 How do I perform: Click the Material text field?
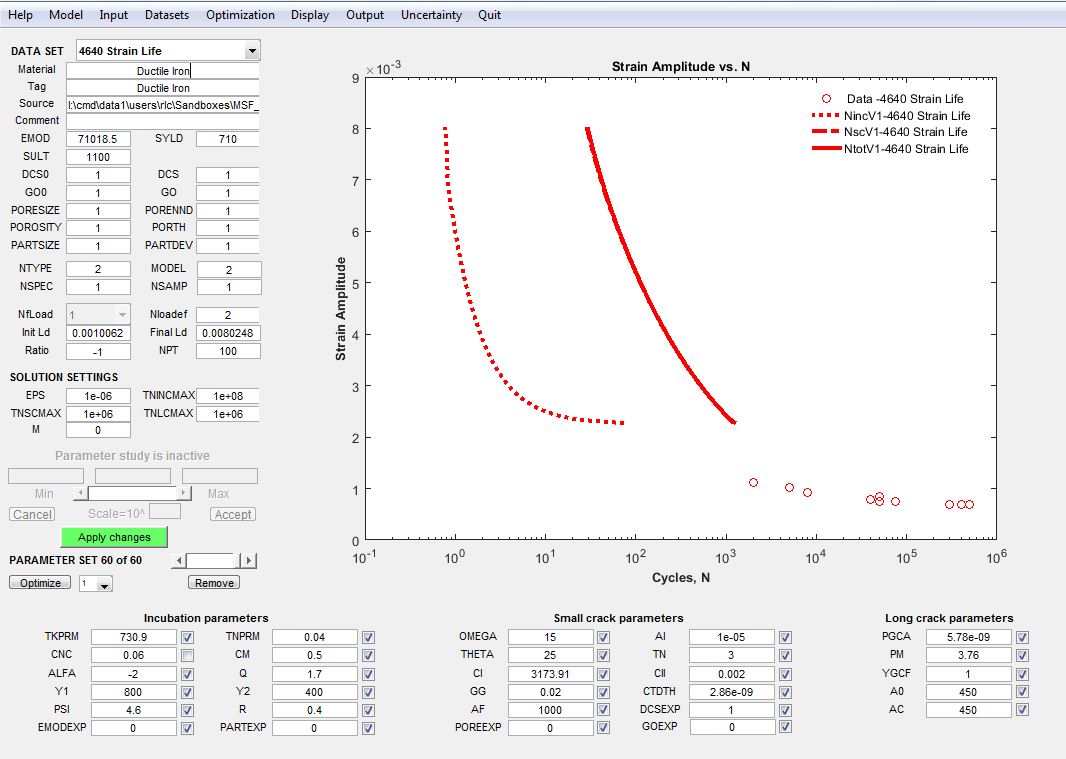tap(163, 71)
